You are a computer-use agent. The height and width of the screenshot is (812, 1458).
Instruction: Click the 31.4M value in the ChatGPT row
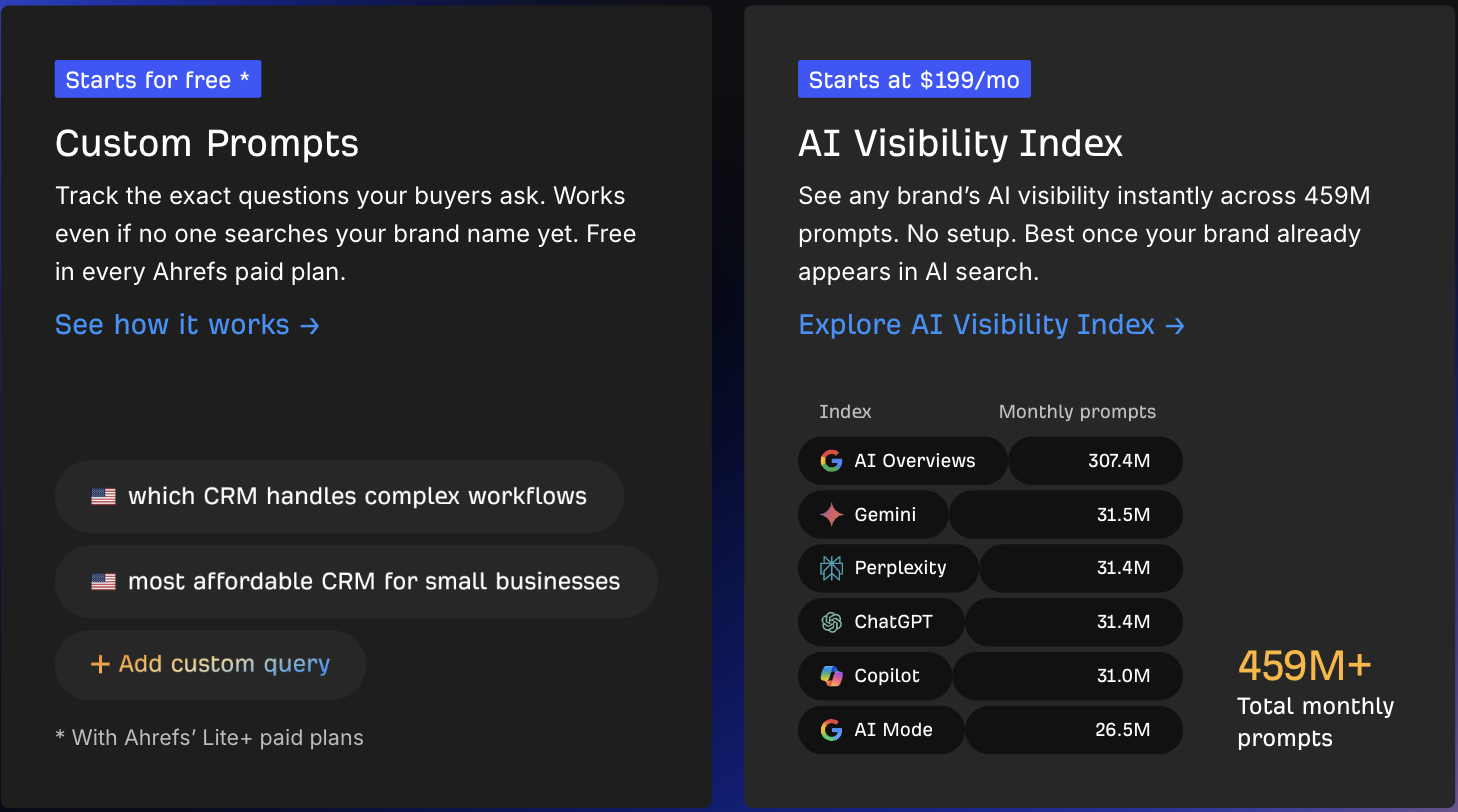click(1123, 622)
